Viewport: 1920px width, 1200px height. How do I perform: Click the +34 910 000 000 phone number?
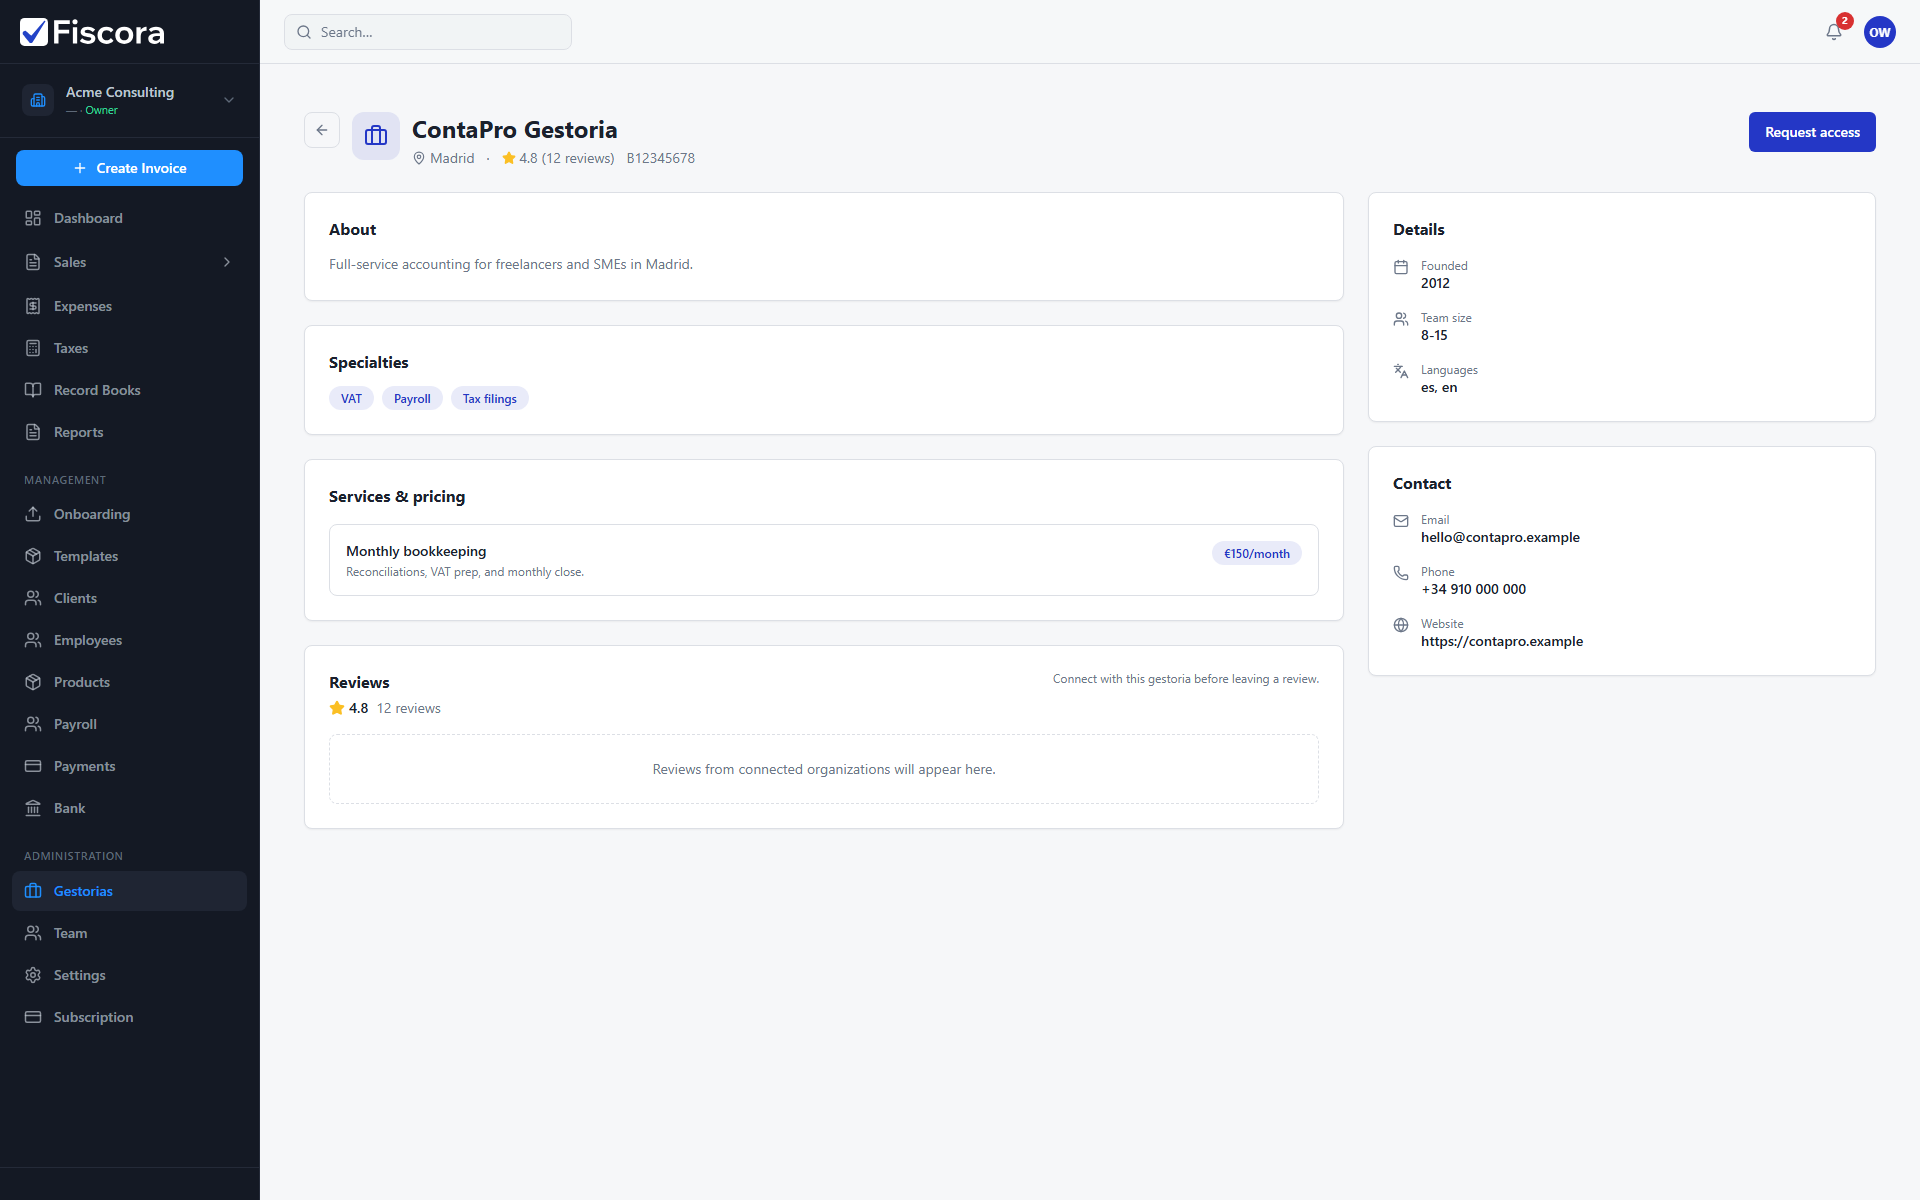(x=1473, y=589)
